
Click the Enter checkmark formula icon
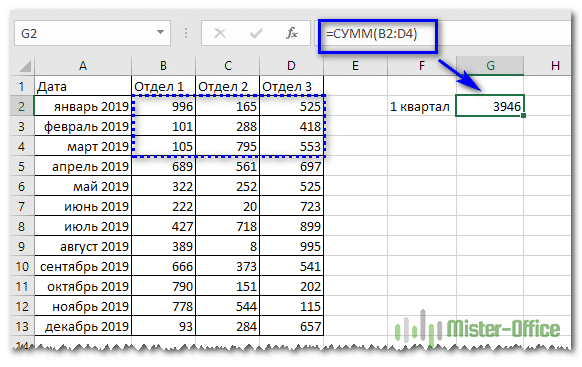(x=256, y=34)
